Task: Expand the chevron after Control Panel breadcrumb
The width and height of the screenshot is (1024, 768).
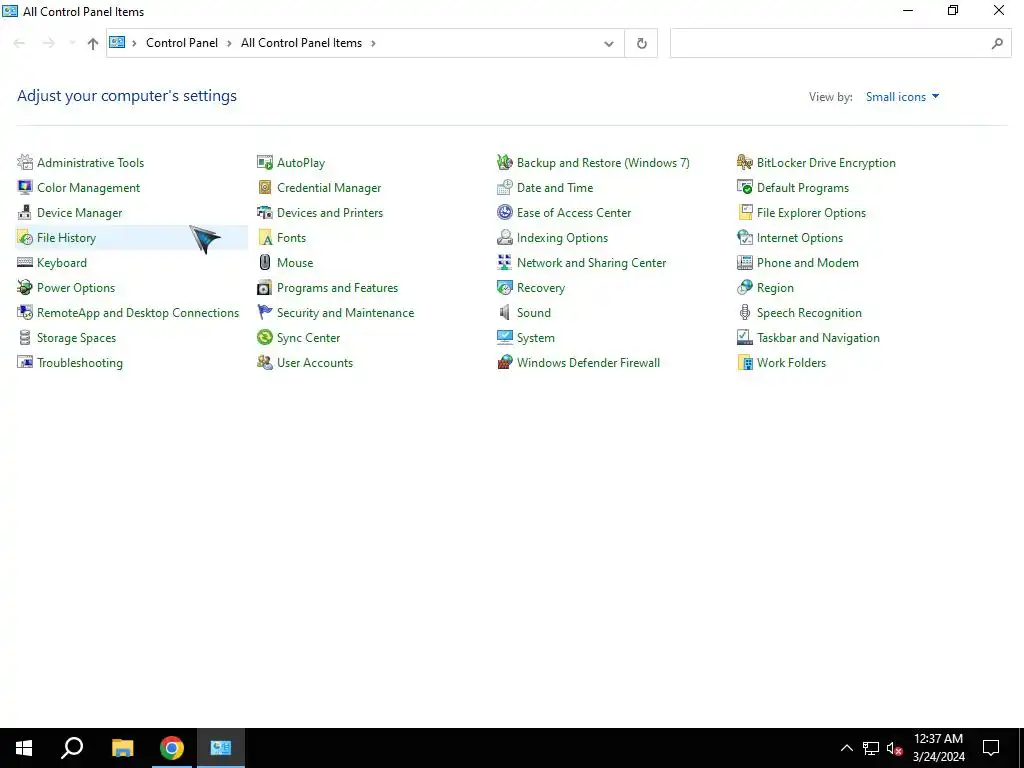Action: tap(229, 43)
